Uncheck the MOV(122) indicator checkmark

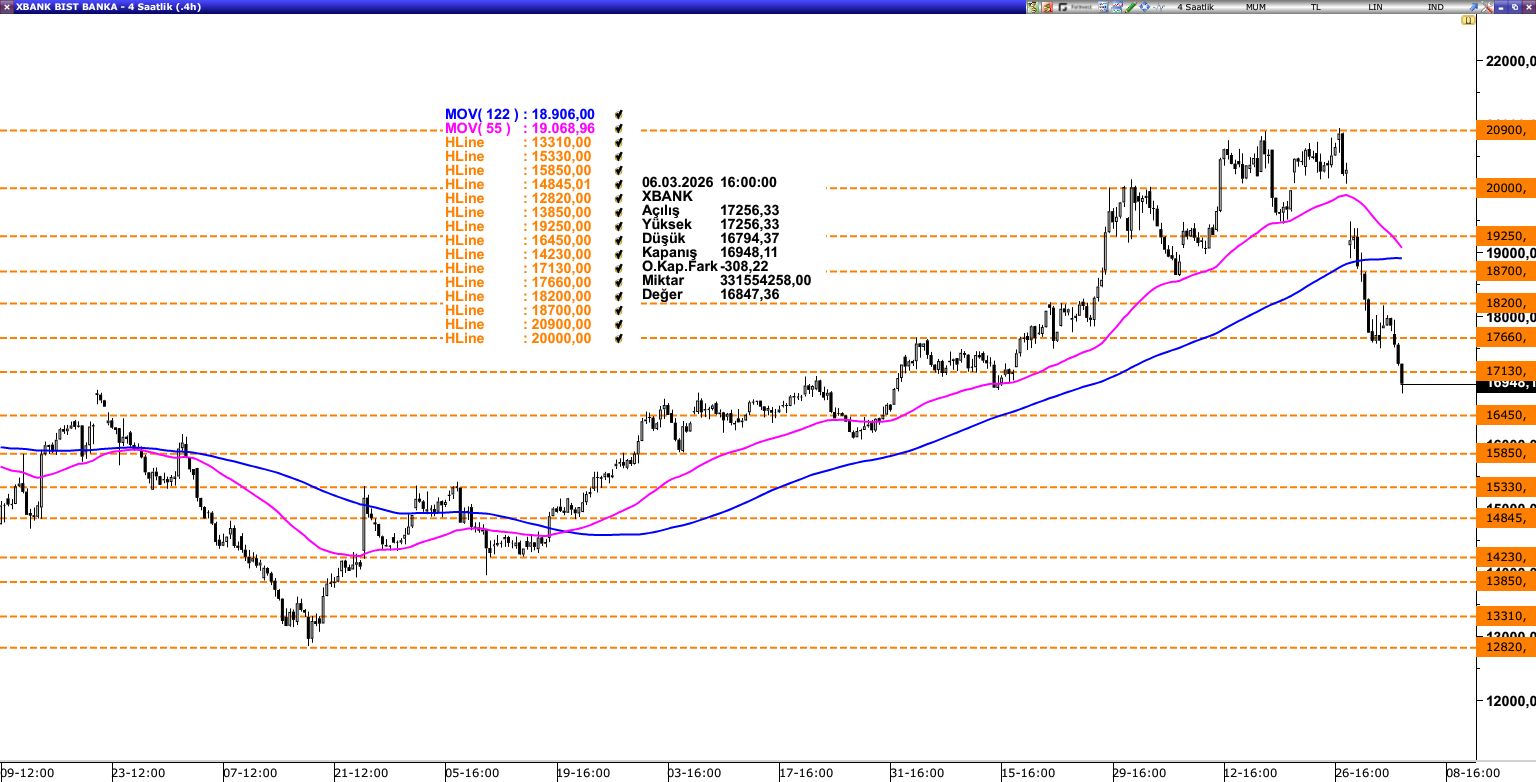coord(620,115)
